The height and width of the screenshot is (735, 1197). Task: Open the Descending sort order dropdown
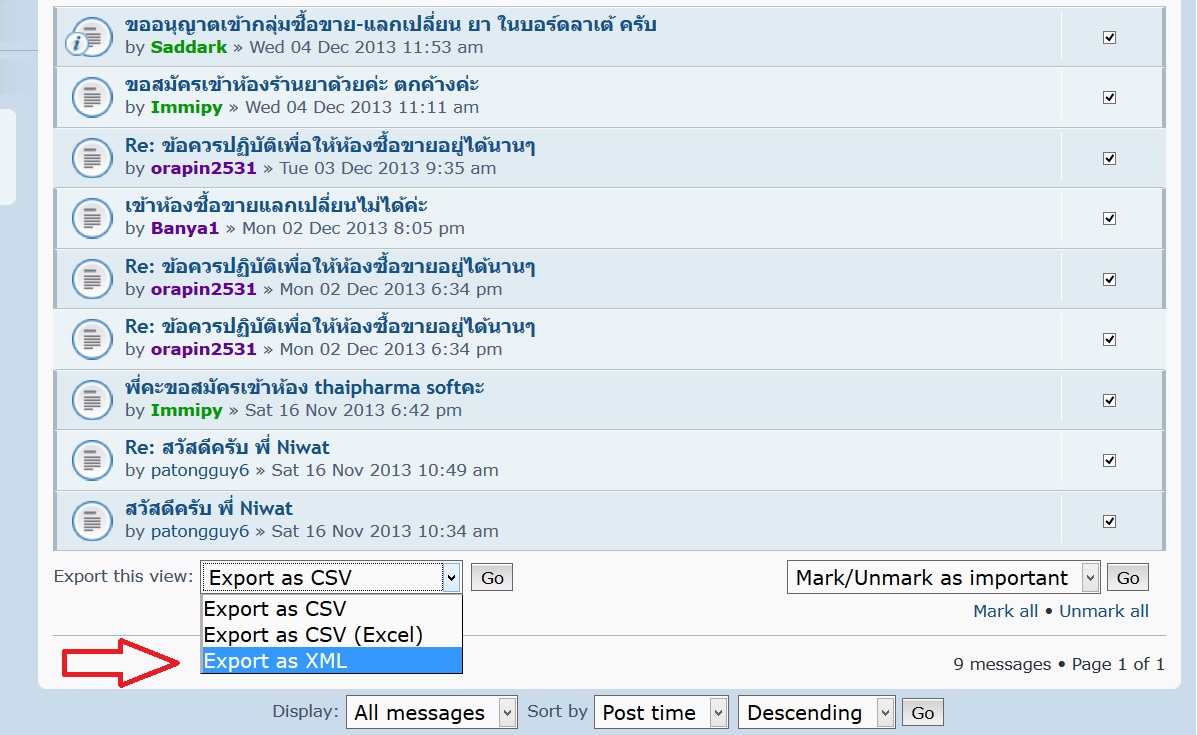pyautogui.click(x=816, y=713)
